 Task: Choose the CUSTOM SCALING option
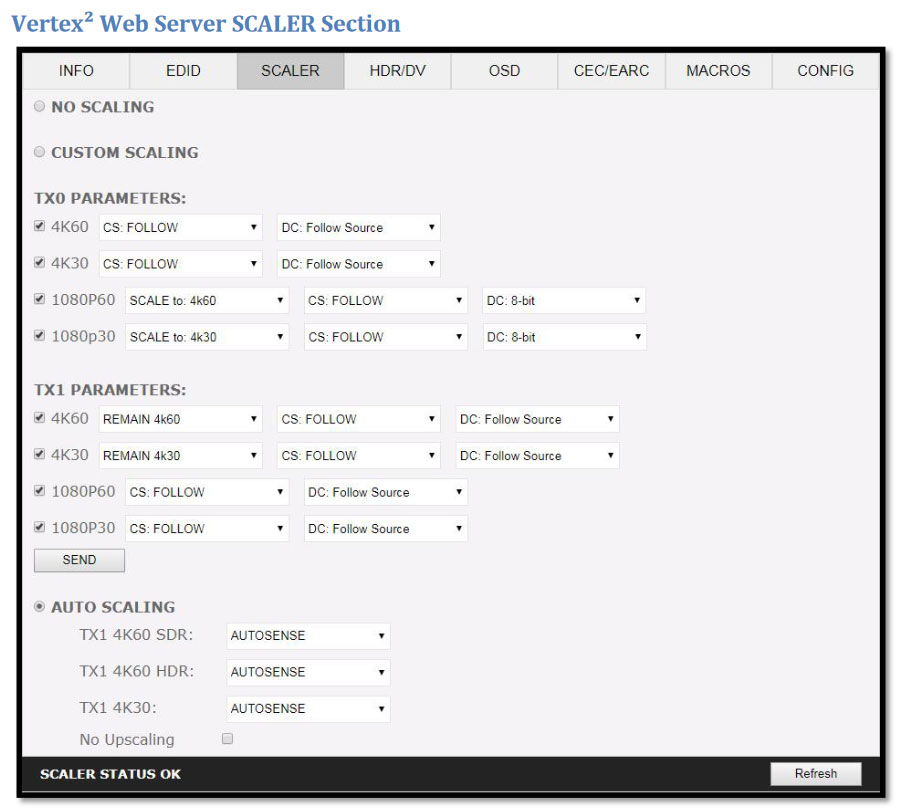point(40,153)
